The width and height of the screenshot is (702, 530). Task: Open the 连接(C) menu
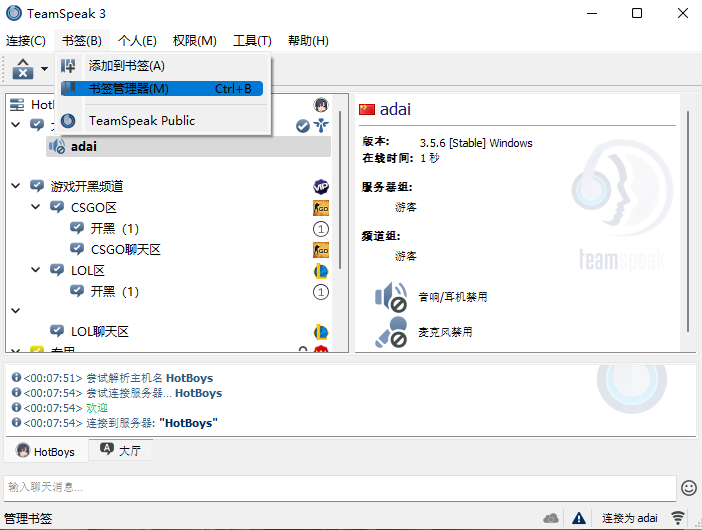tap(26, 41)
